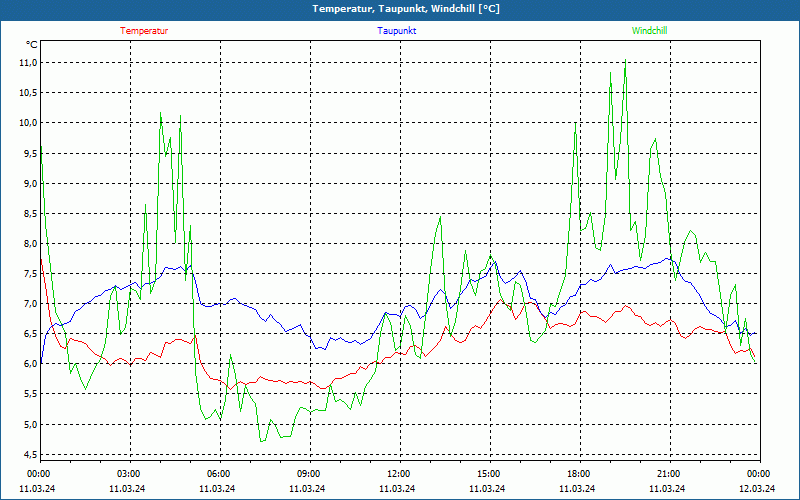
Task: Select the 18:00 time axis label
Action: point(578,474)
